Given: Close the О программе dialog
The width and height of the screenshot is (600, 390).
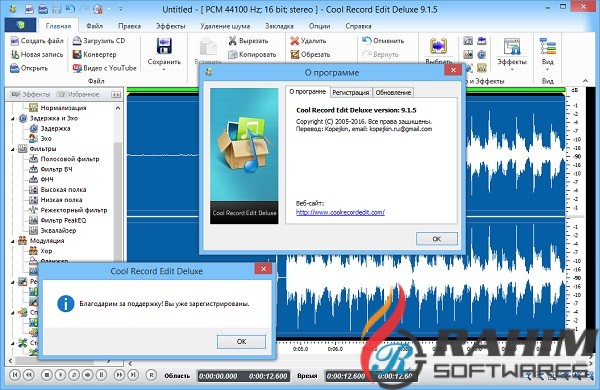Looking at the screenshot, I should 453,70.
